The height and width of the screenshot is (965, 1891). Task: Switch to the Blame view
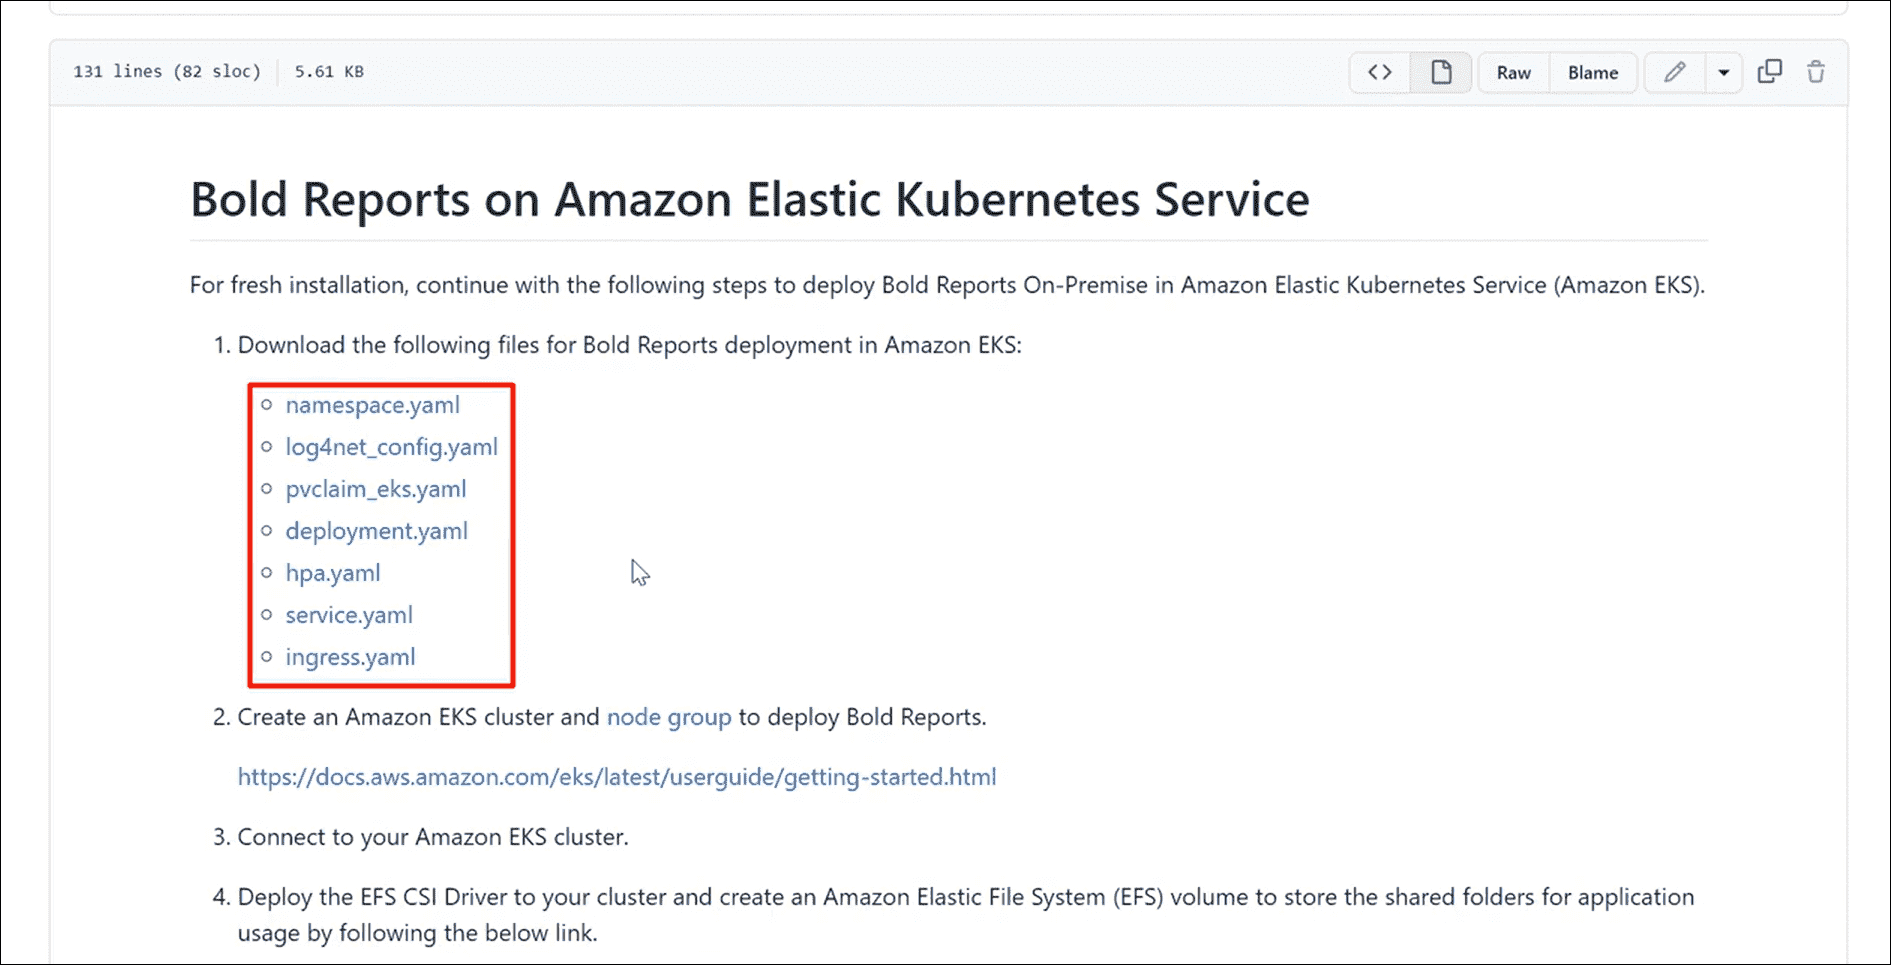point(1592,72)
